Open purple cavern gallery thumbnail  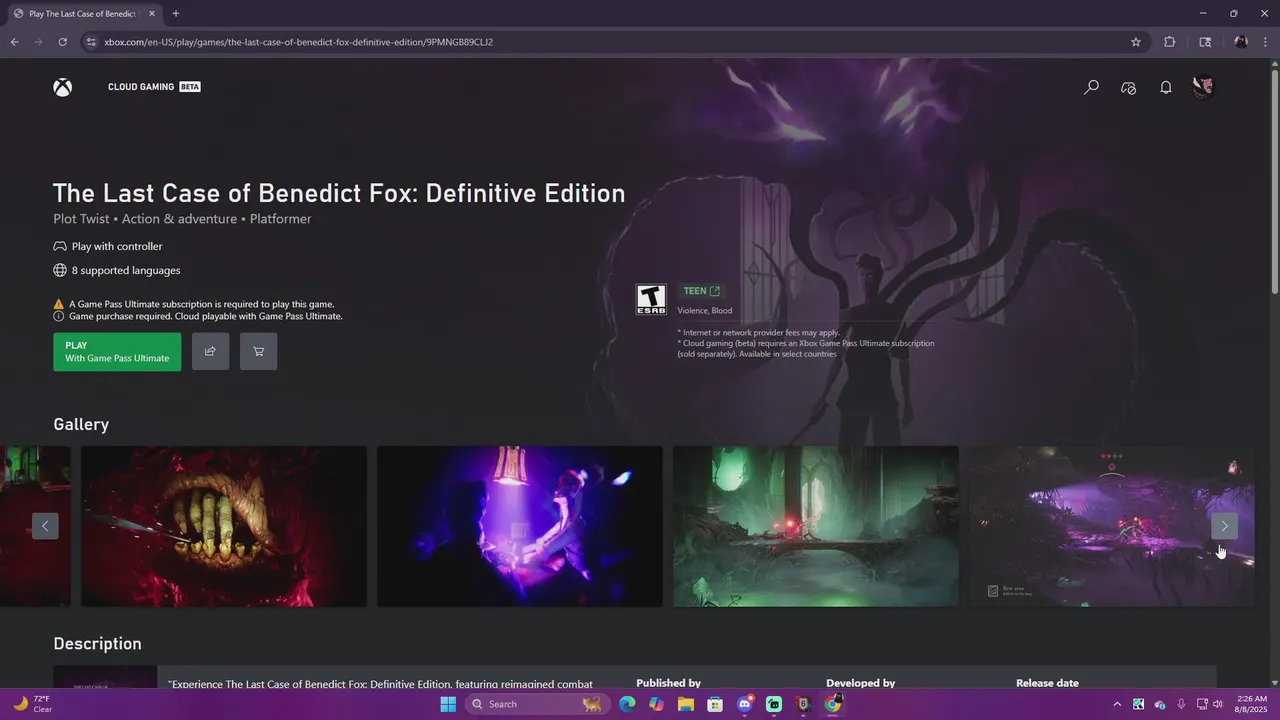1111,526
